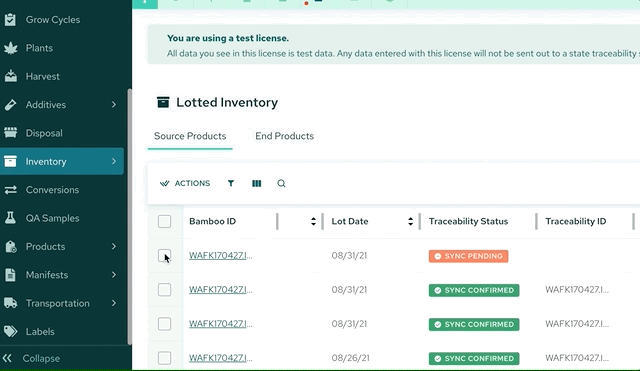Open Grow Cycles clipboard icon
The width and height of the screenshot is (640, 371).
10,20
